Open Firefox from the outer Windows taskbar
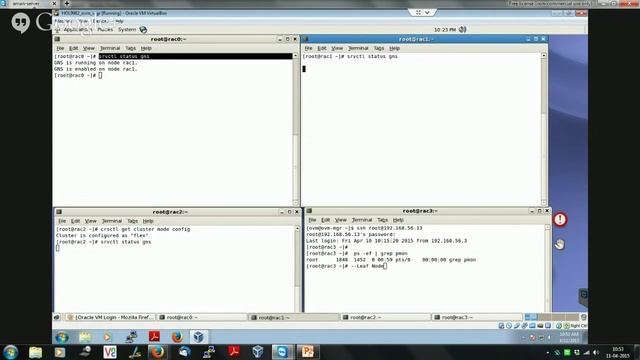Viewport: 640px width, 360px height. [x=158, y=352]
